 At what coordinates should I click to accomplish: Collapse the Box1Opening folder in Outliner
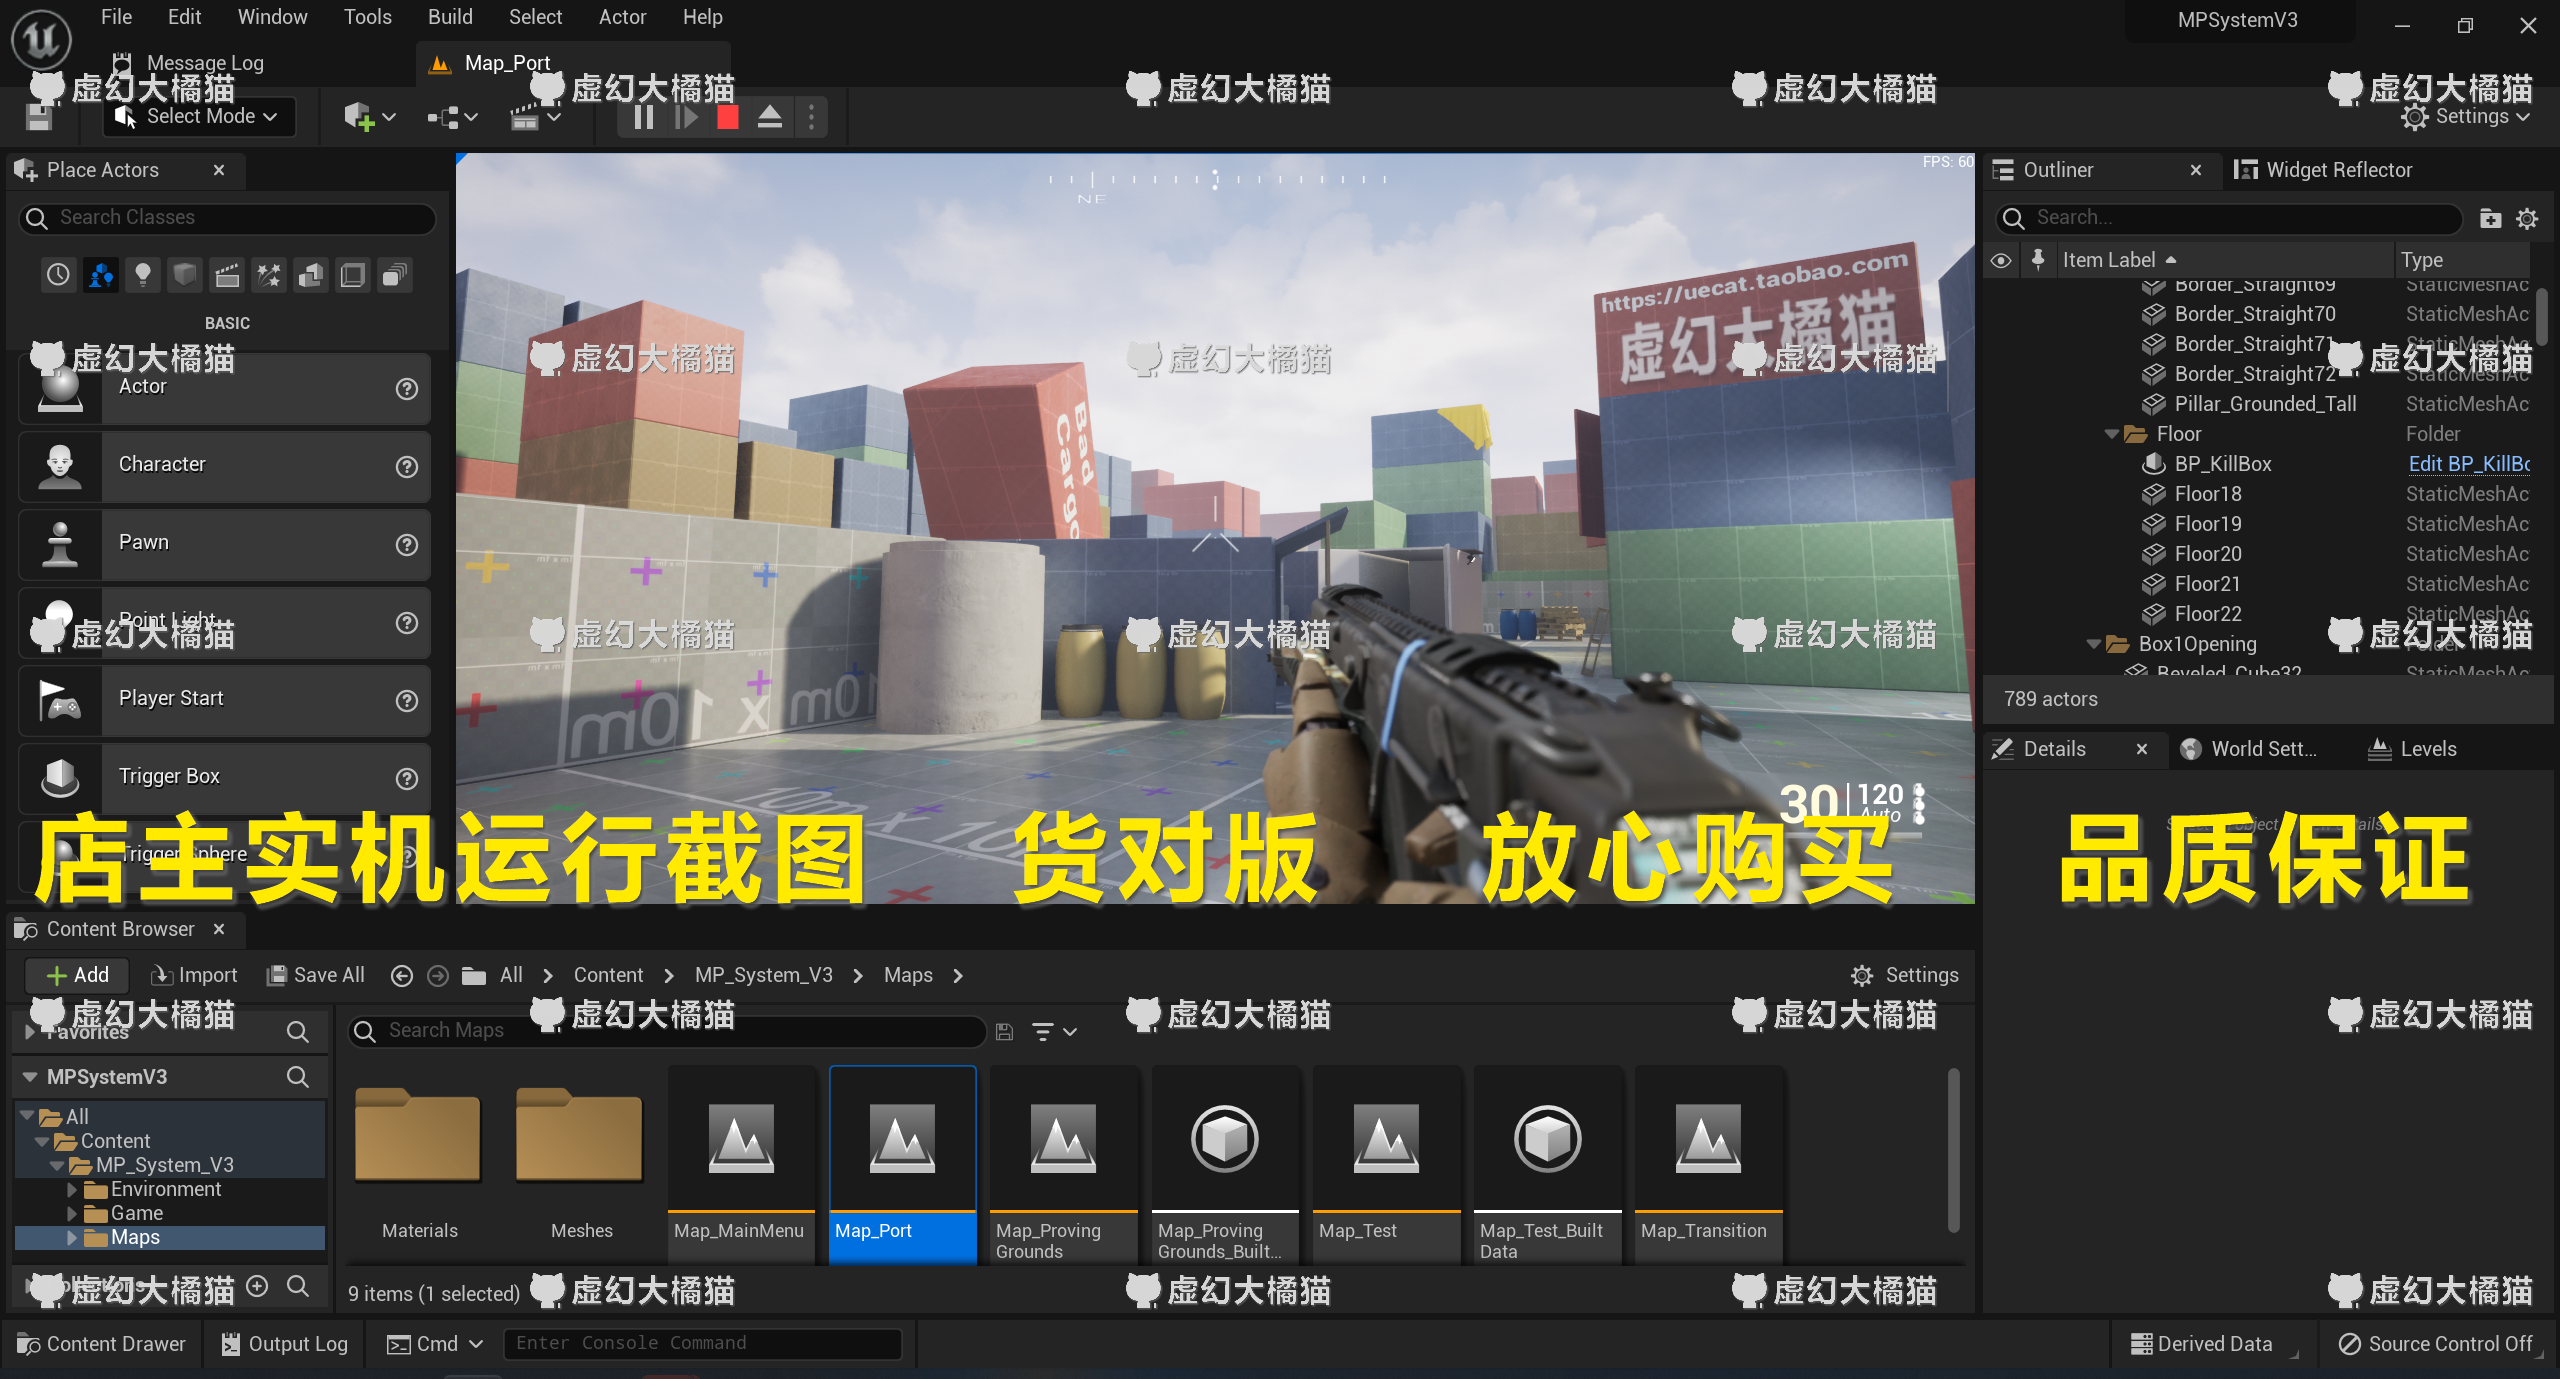pyautogui.click(x=2093, y=644)
